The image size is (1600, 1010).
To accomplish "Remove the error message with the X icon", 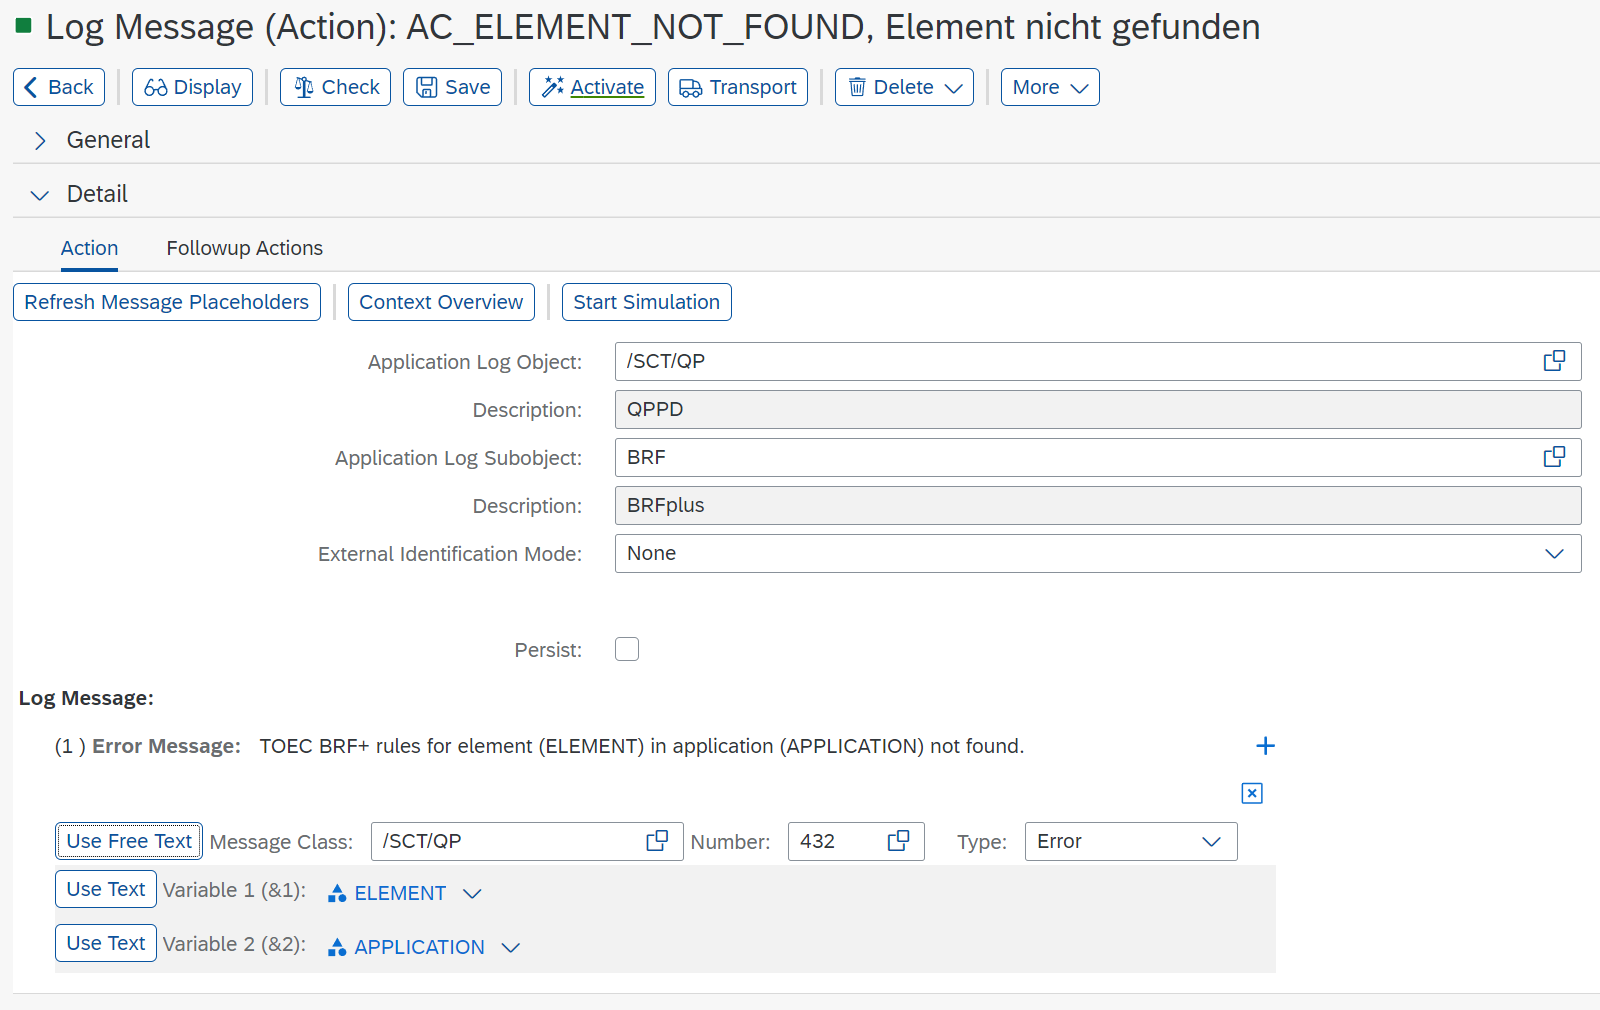I will (x=1252, y=793).
